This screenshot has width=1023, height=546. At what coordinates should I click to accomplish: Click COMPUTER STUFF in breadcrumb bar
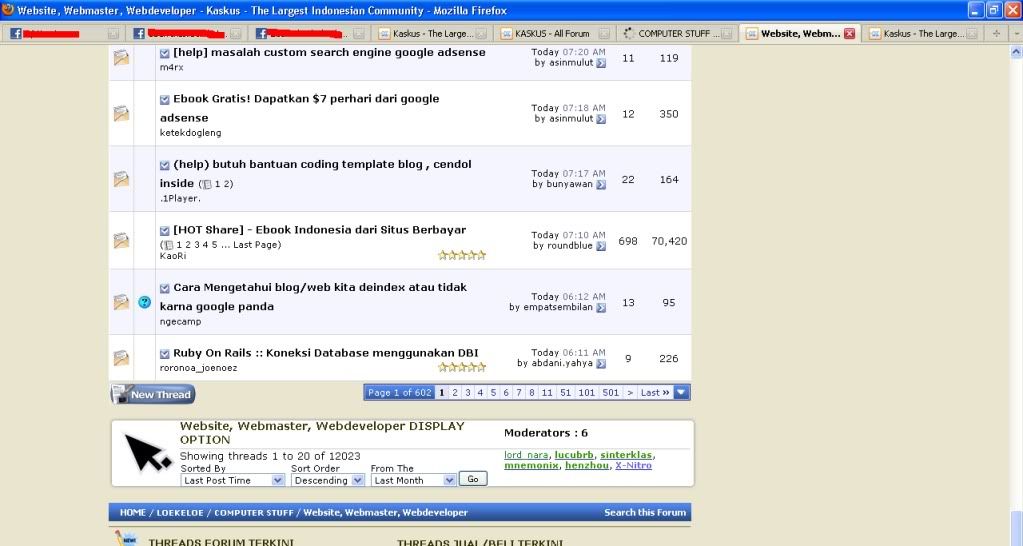click(x=254, y=512)
